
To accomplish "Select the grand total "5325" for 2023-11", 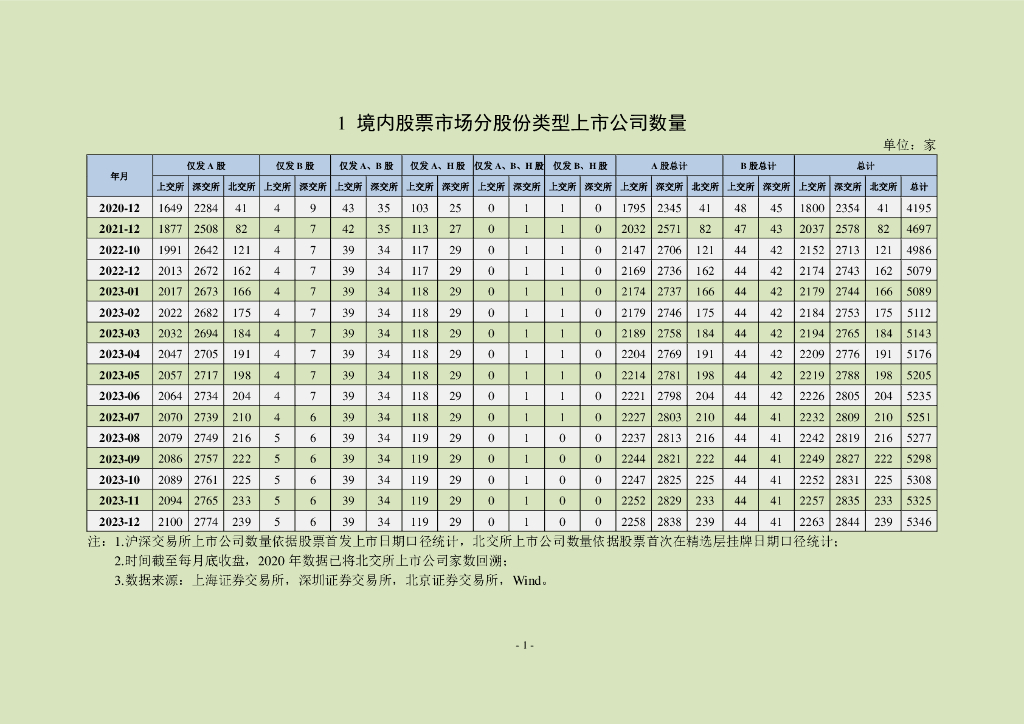I will click(x=919, y=501).
